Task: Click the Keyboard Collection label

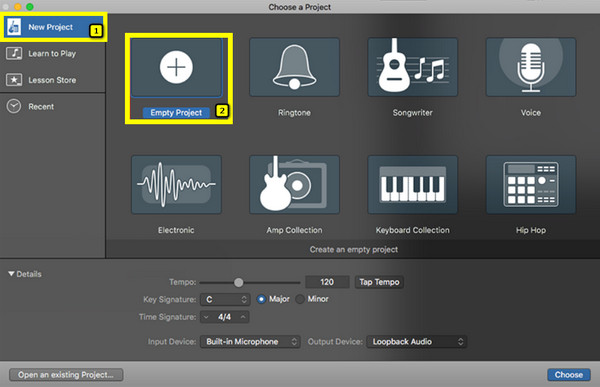Action: pos(412,230)
